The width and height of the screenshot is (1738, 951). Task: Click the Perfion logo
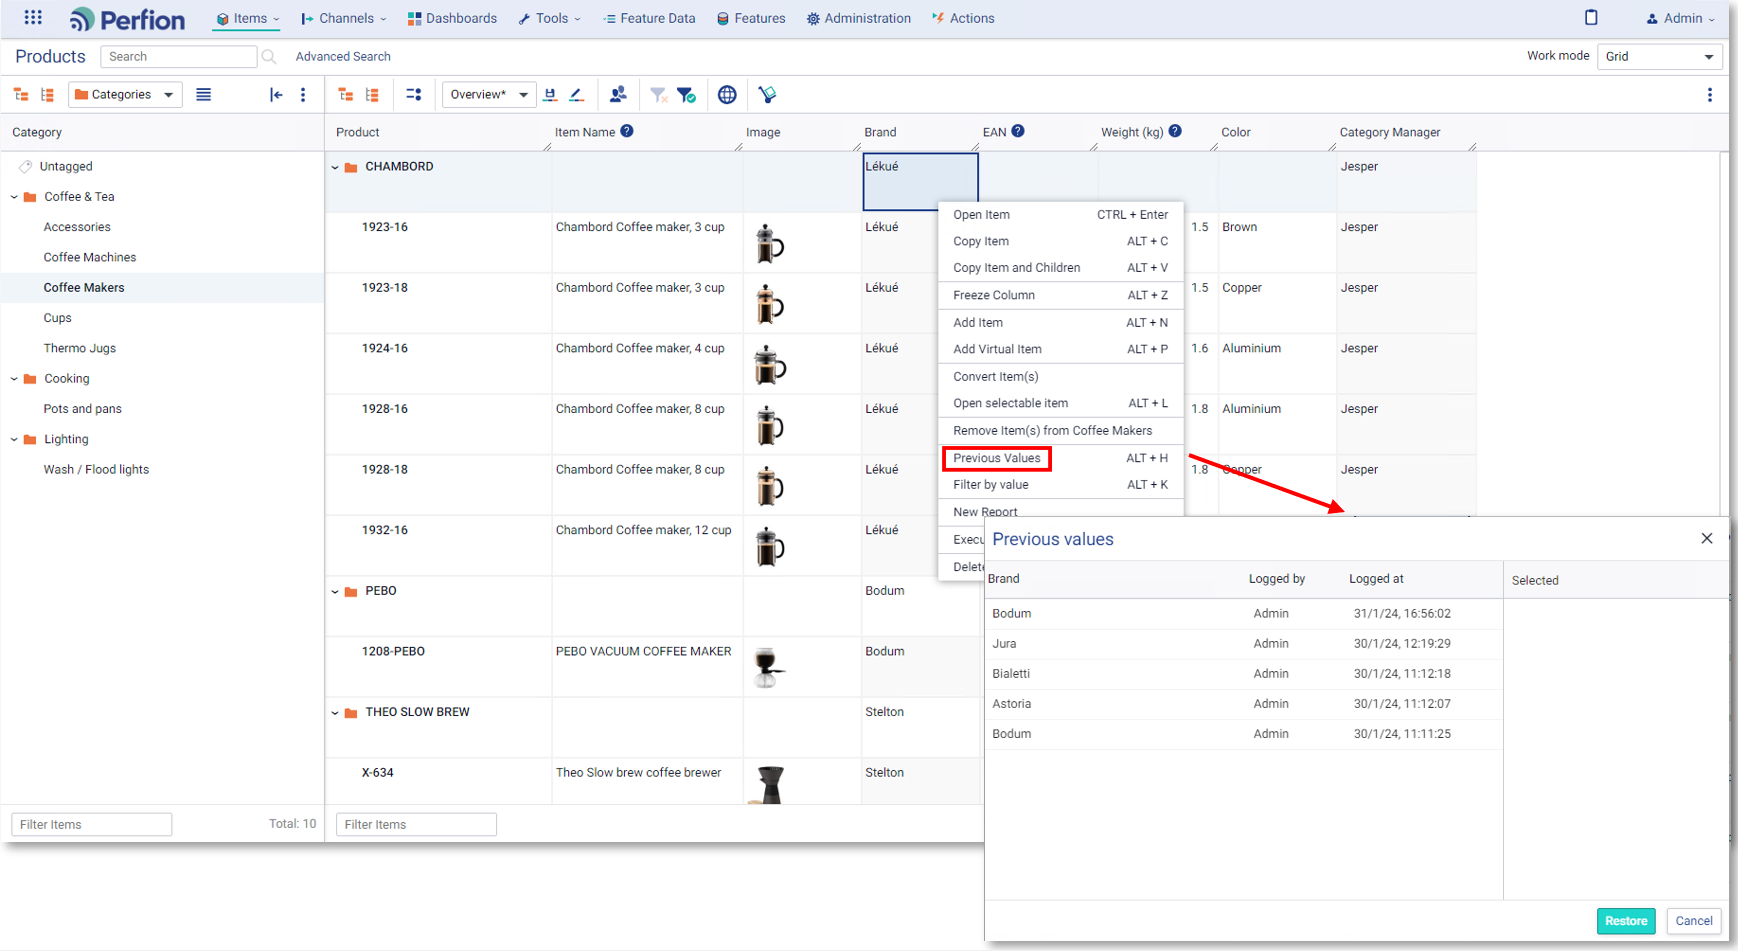click(x=127, y=19)
